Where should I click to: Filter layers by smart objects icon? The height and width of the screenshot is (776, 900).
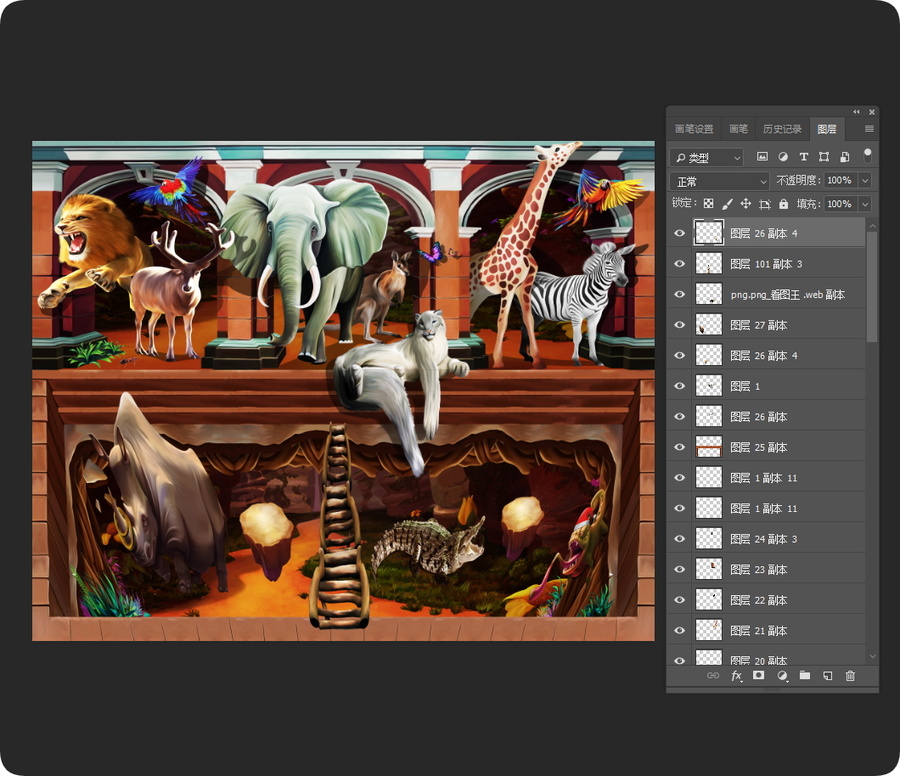click(x=844, y=157)
